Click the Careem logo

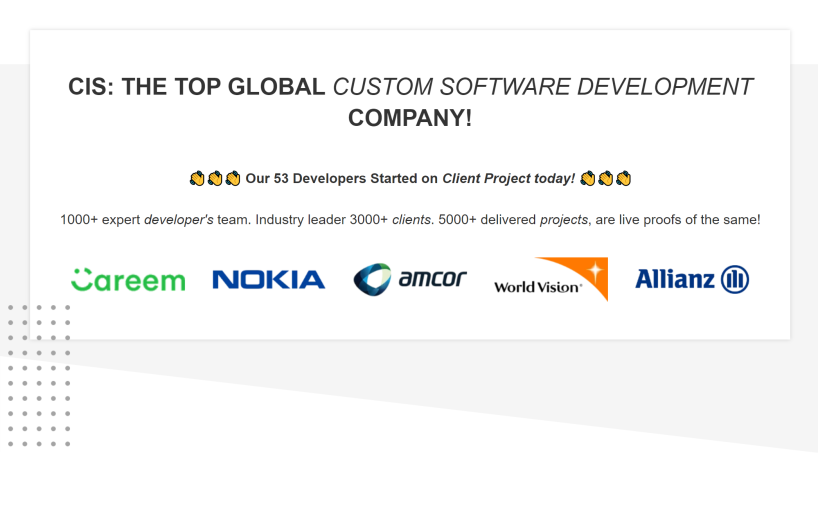click(x=128, y=280)
